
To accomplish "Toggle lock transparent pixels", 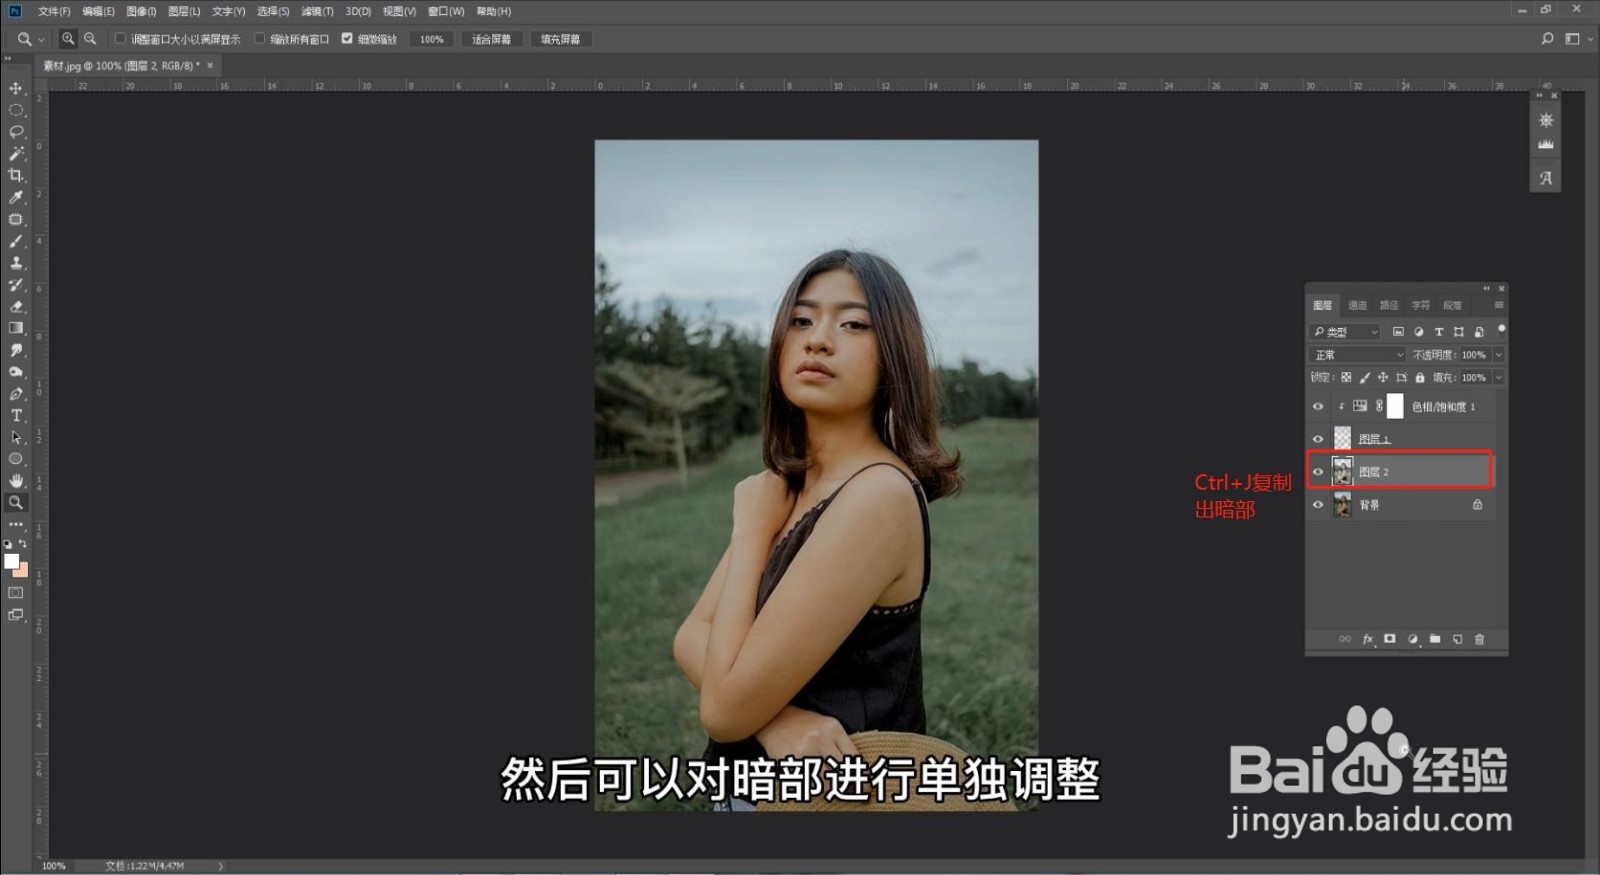I will [x=1346, y=378].
